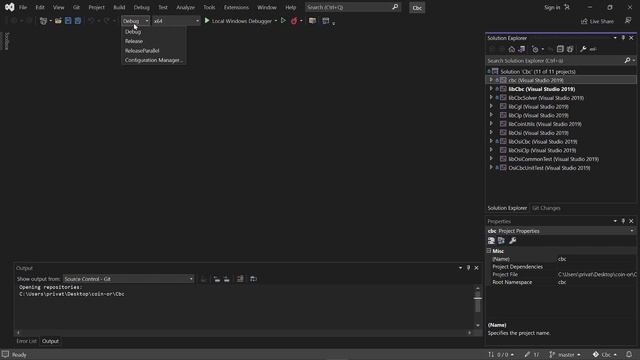Click the Solution Explorer search magnifier icon
Viewport: 640px width, 360px height.
[x=627, y=60]
